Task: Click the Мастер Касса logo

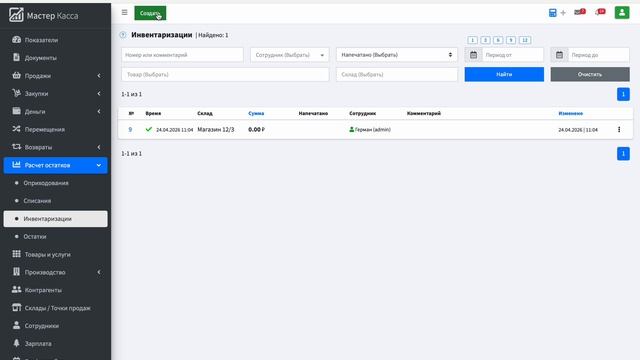Action: pos(43,15)
